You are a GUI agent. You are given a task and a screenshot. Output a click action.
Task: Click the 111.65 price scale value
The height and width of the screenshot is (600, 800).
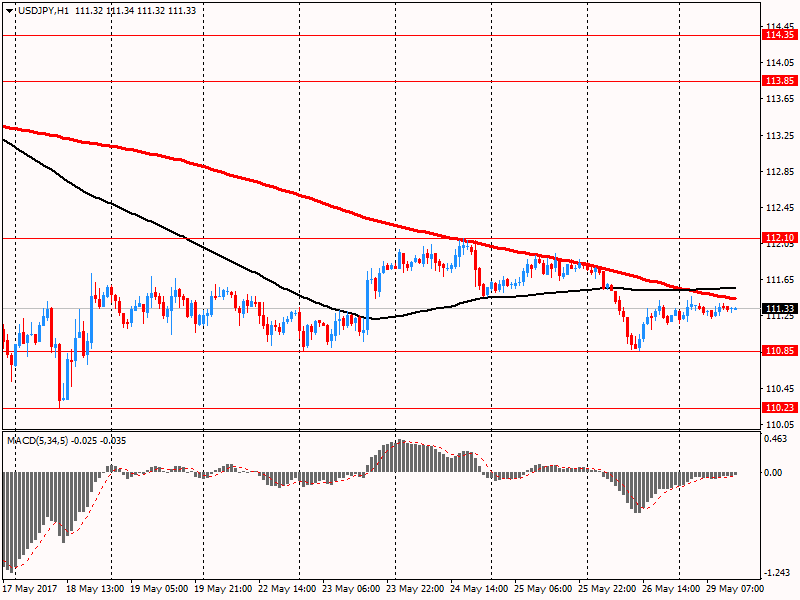780,280
